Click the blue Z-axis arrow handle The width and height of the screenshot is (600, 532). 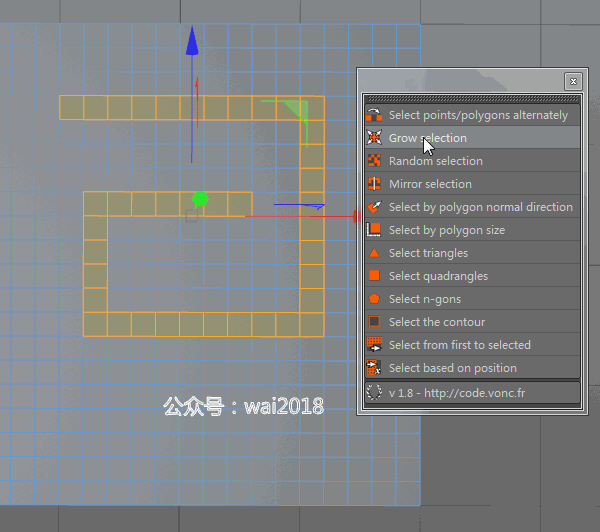(x=192, y=41)
